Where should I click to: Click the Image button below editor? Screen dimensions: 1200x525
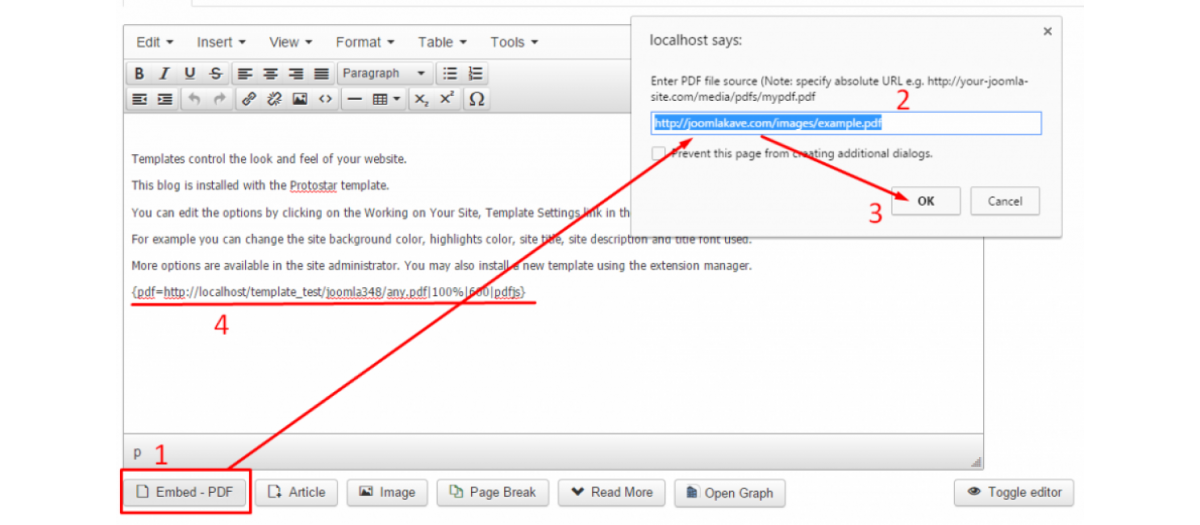(387, 492)
